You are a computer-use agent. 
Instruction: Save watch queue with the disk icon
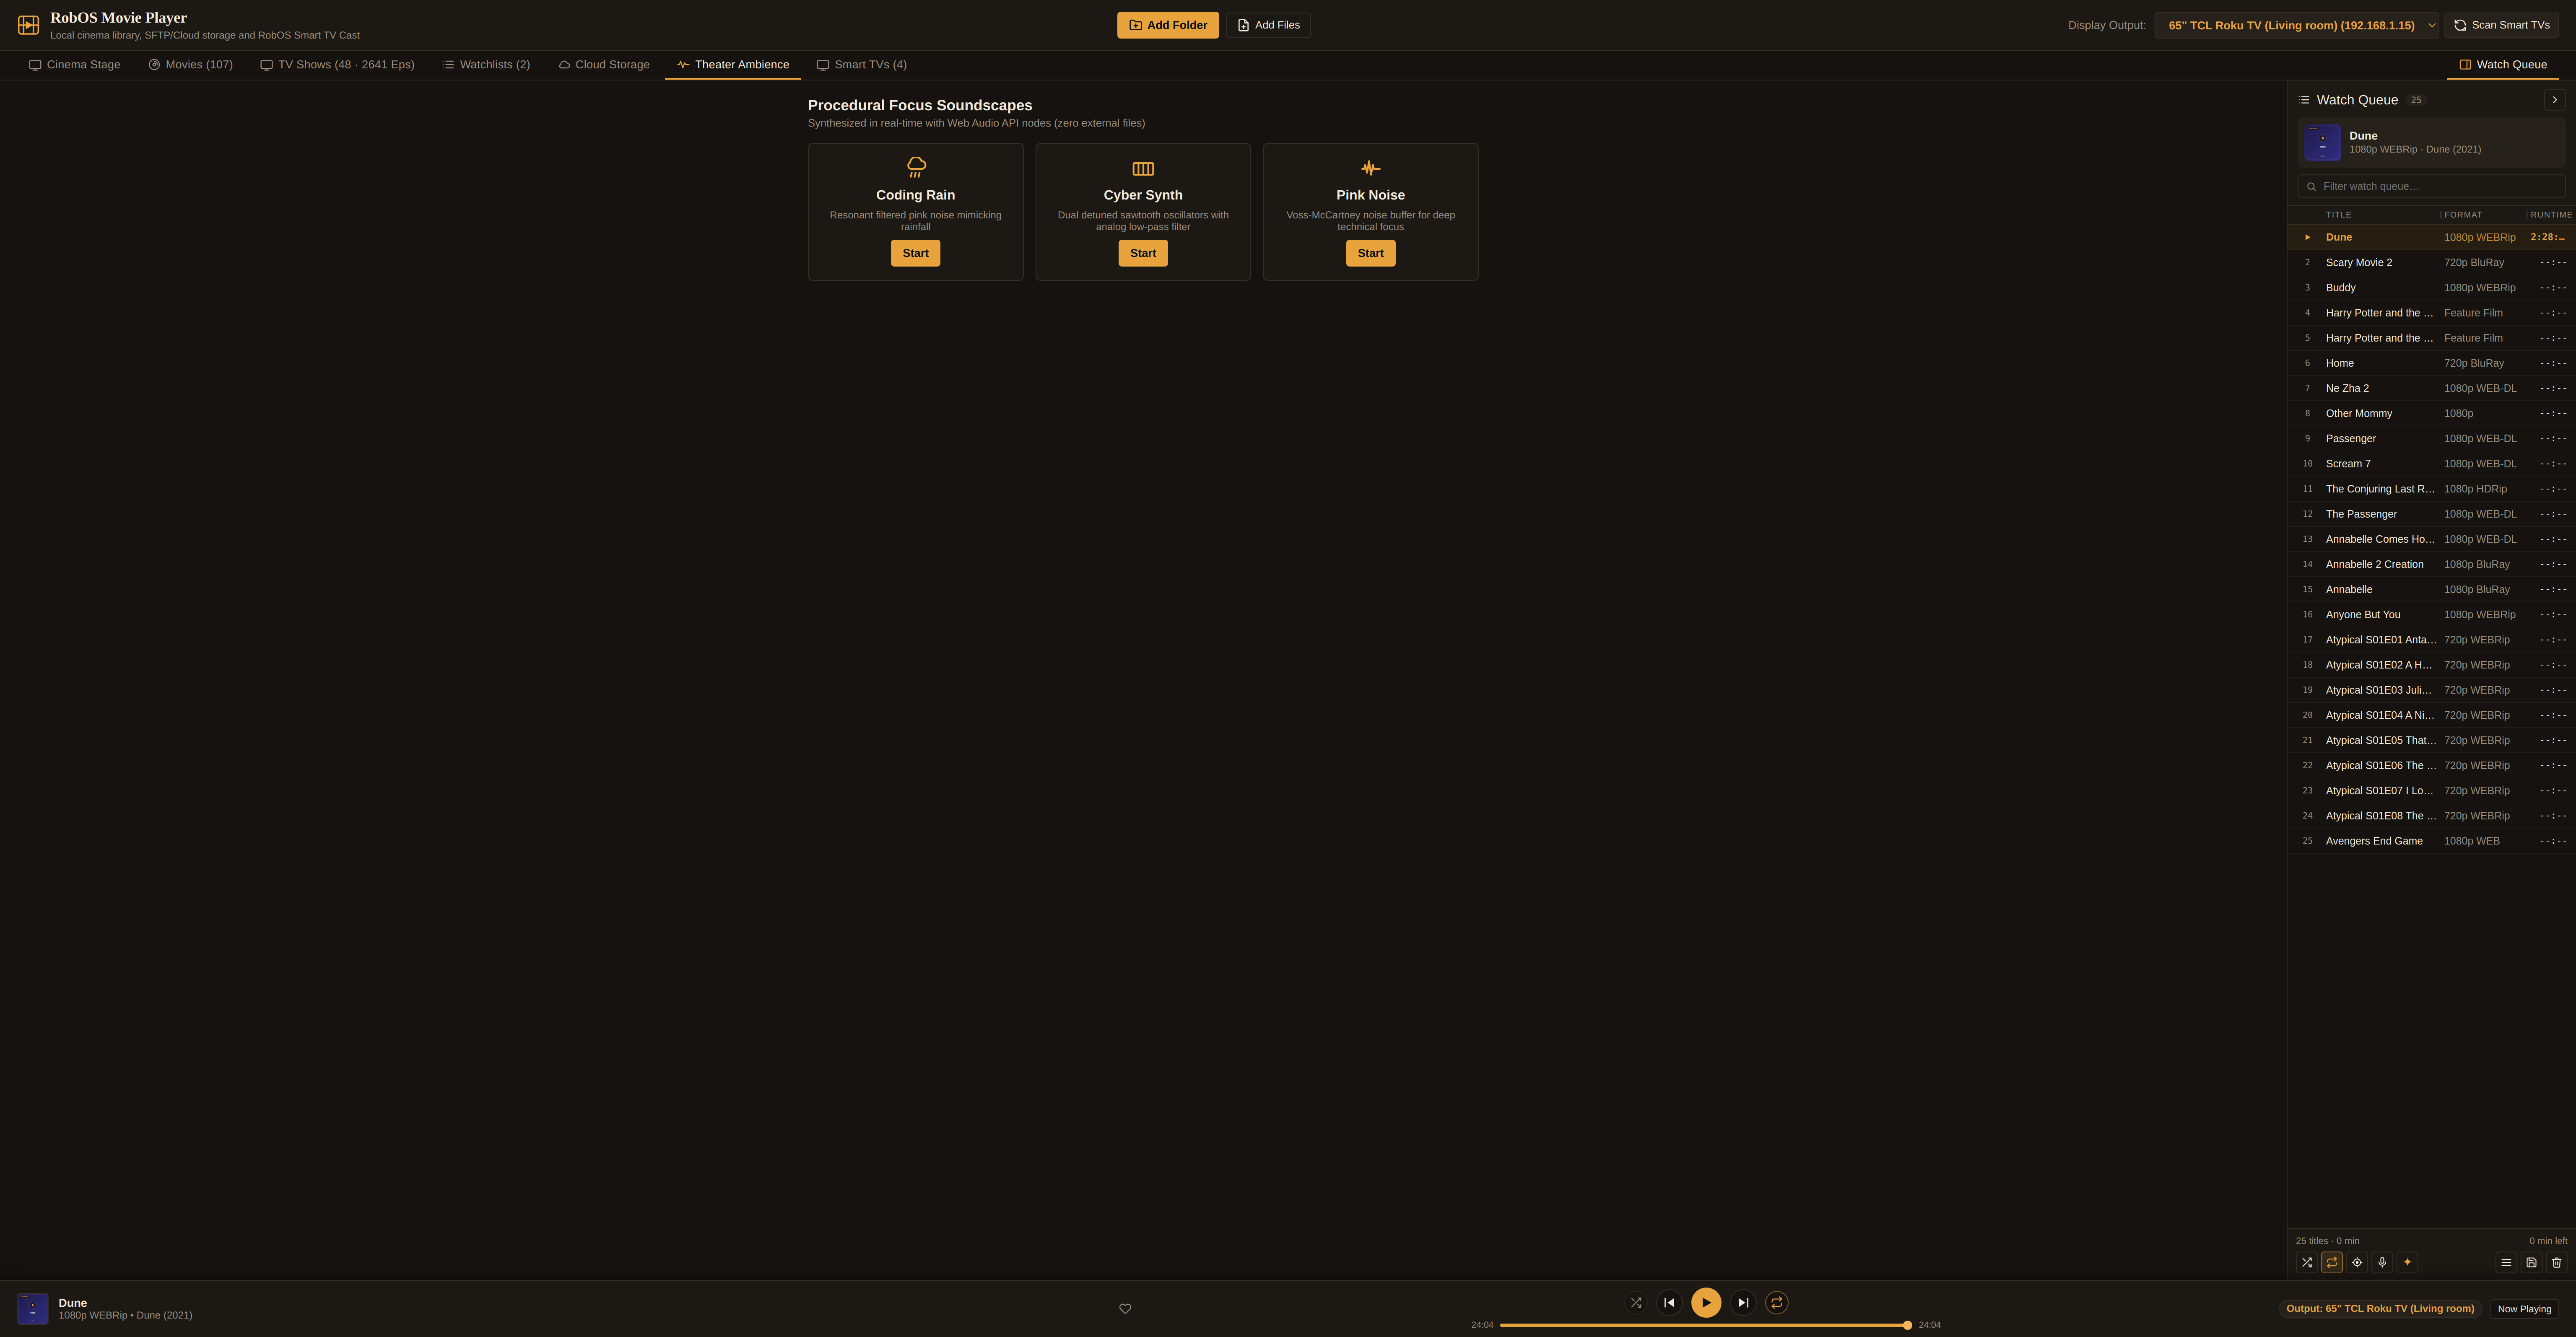coord(2531,1262)
